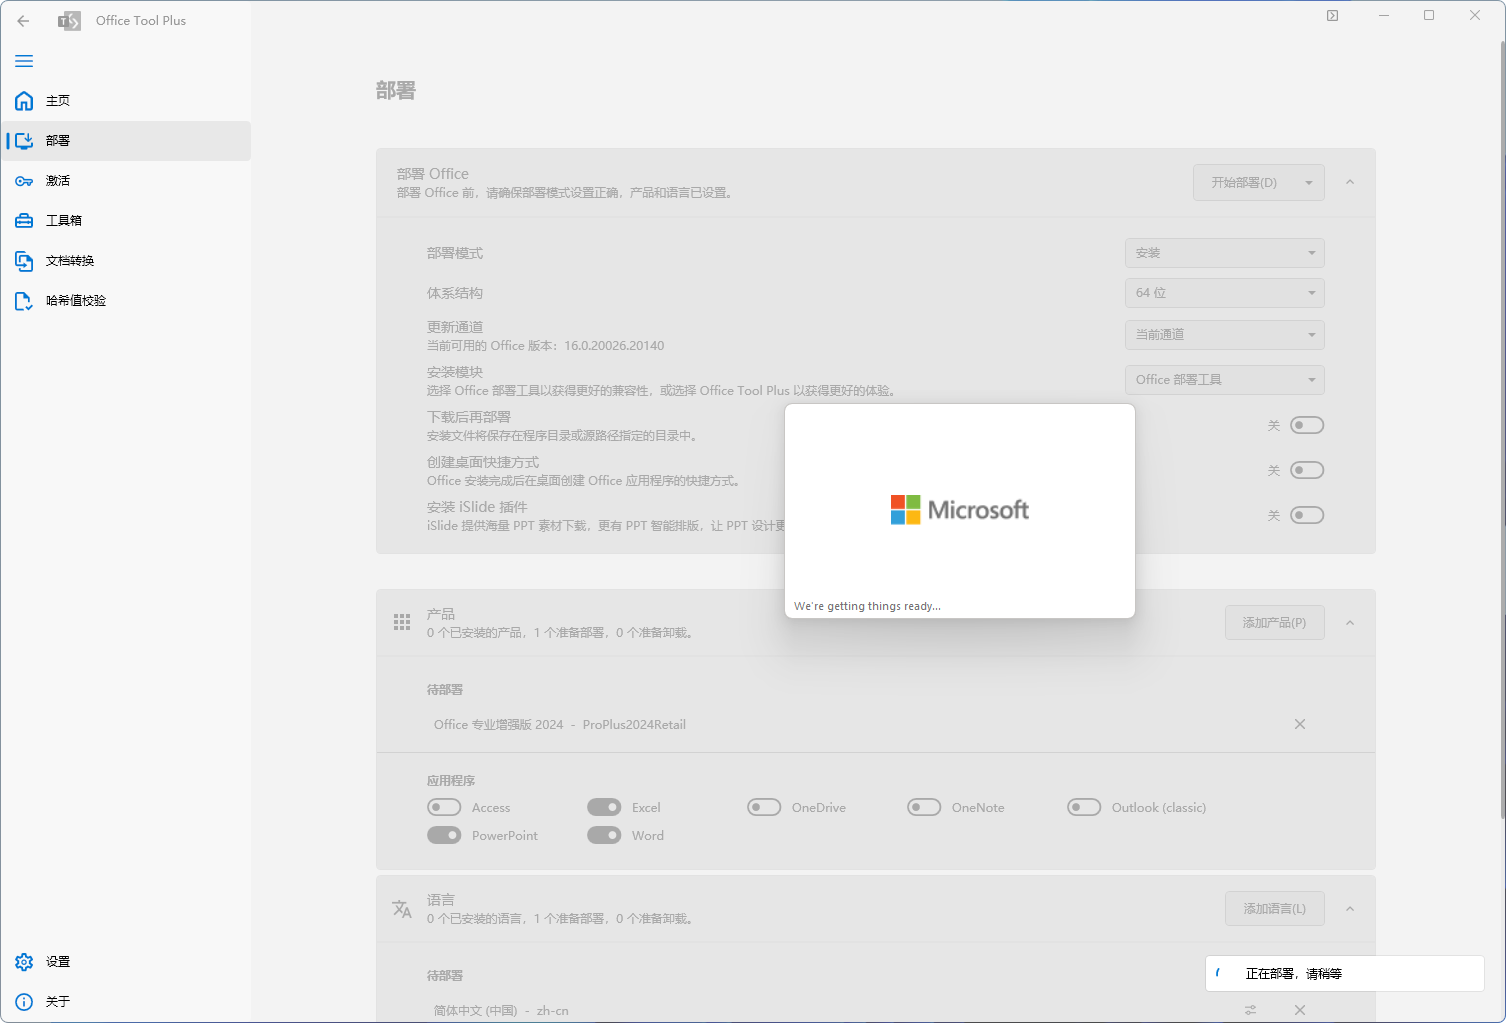Open the 安装模块 Office 部署工具 dropdown
This screenshot has height=1023, width=1506.
click(1224, 380)
